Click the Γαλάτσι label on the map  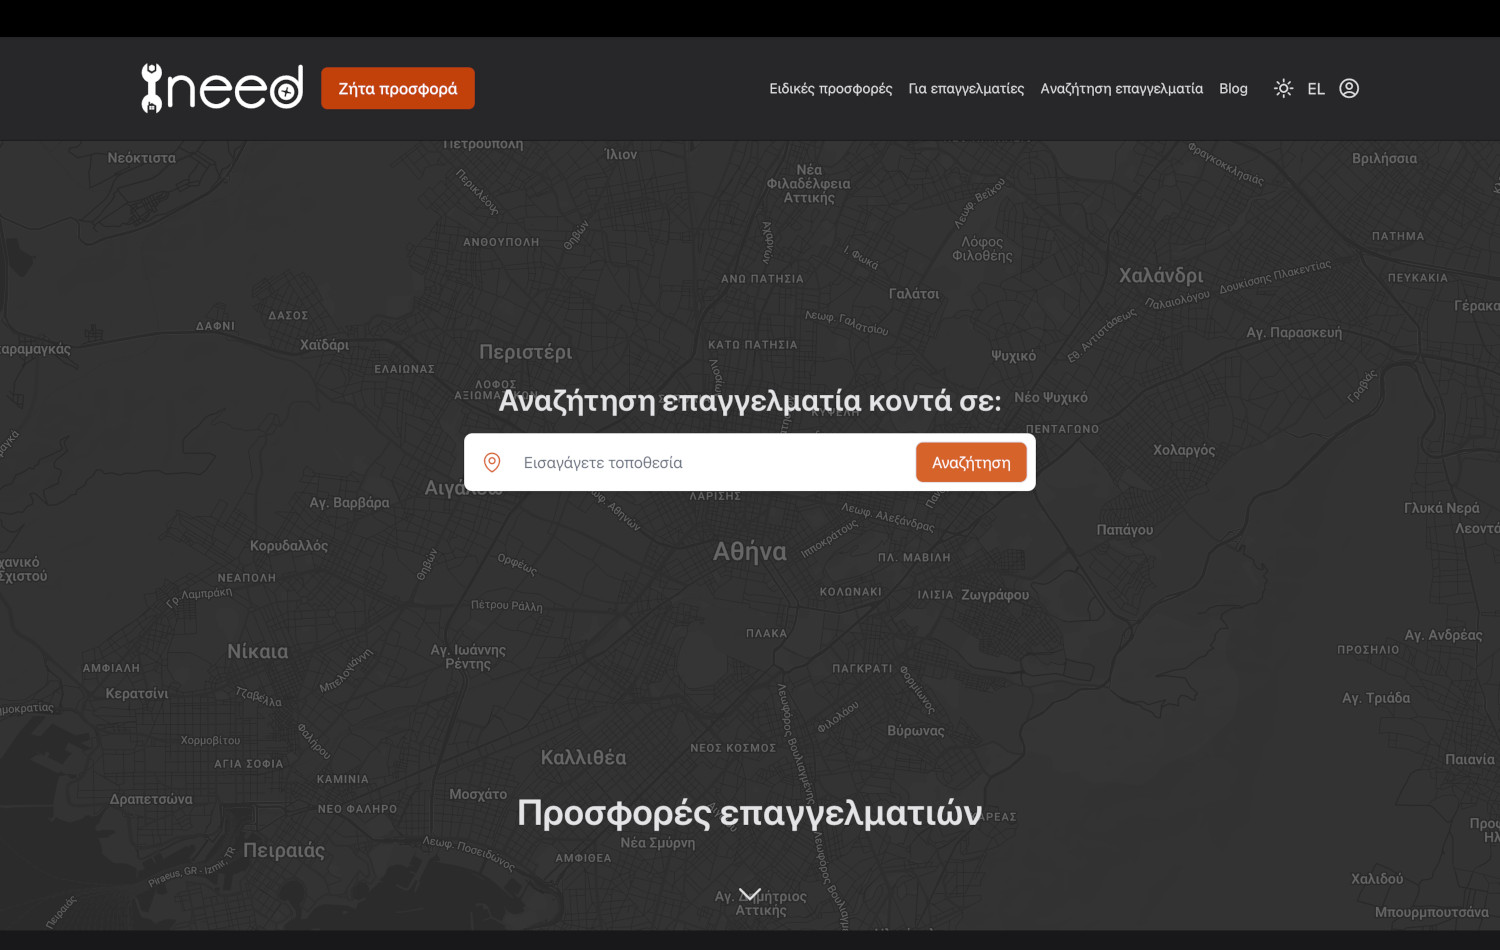(914, 294)
